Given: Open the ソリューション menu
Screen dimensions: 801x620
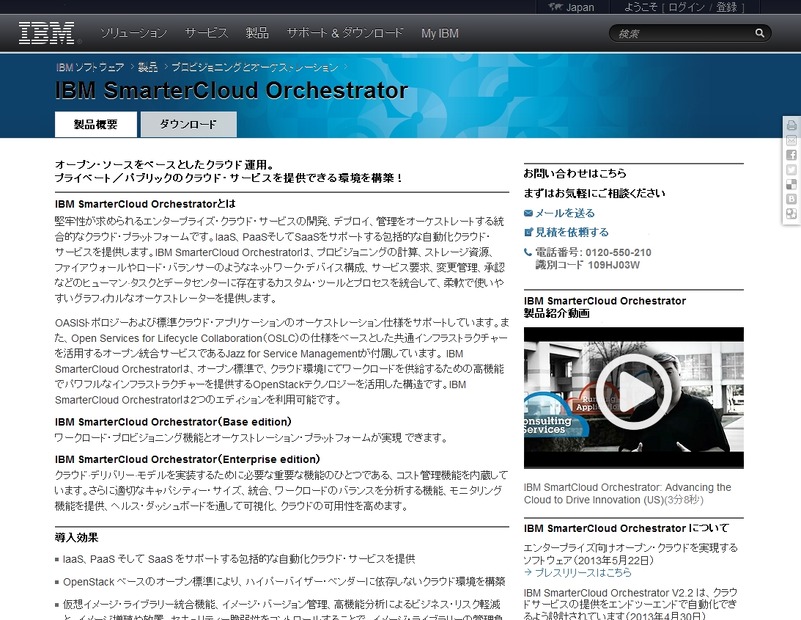Looking at the screenshot, I should [x=133, y=33].
